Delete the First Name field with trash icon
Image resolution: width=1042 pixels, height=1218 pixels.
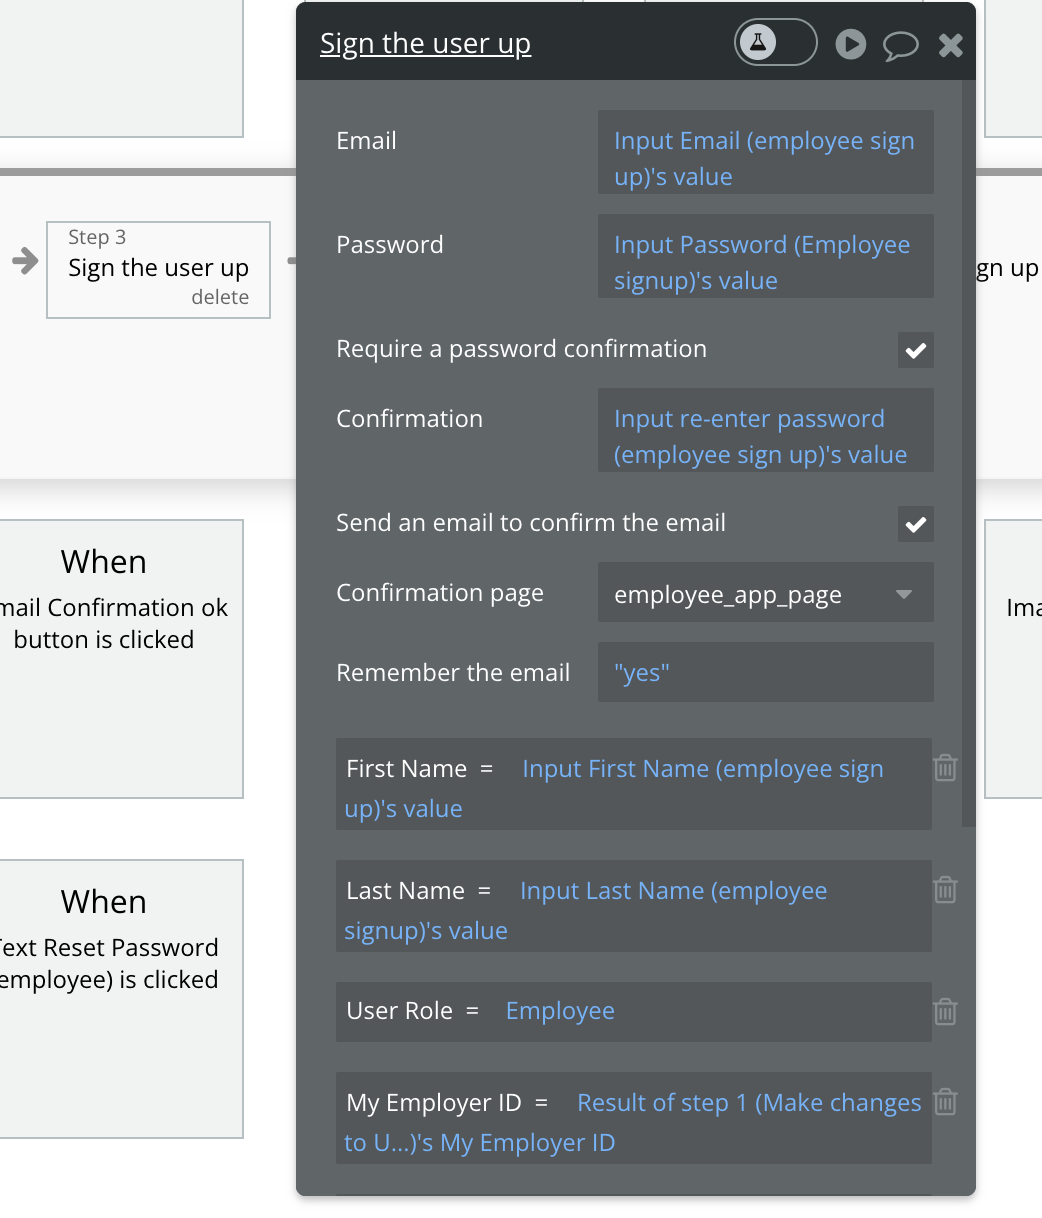[945, 768]
